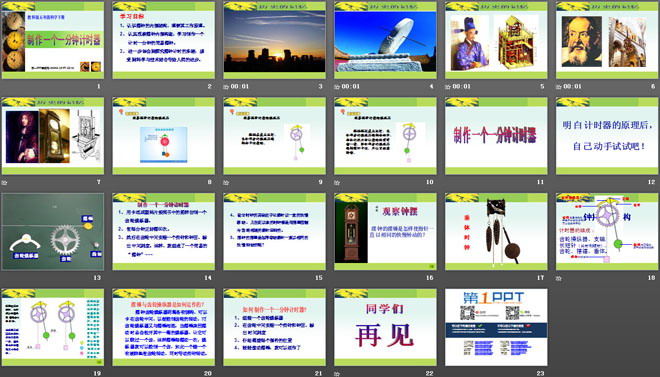Viewport: 660px width, 377px height.
Task: Click slide number label 15
Action: 319,278
